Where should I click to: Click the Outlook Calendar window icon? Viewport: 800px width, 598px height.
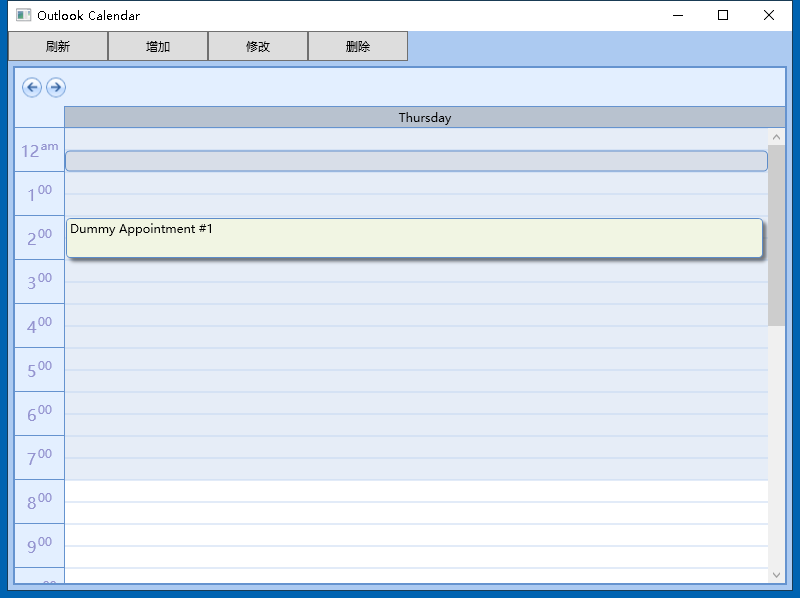(x=23, y=15)
